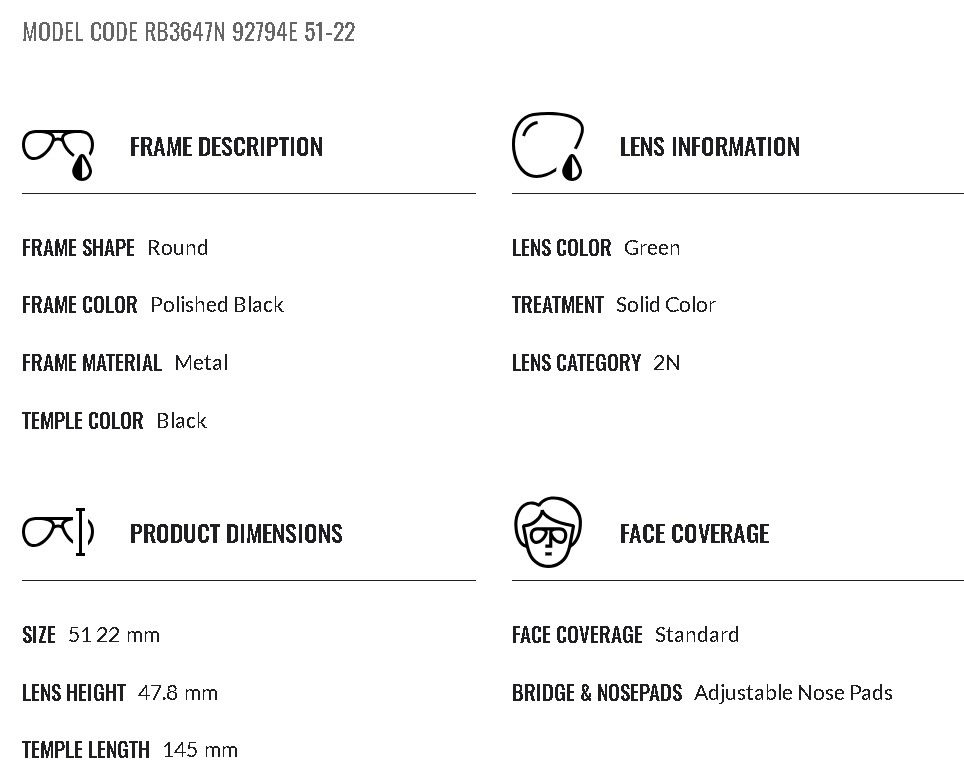
Task: Click the Frame Shape value Round
Action: pyautogui.click(x=178, y=248)
